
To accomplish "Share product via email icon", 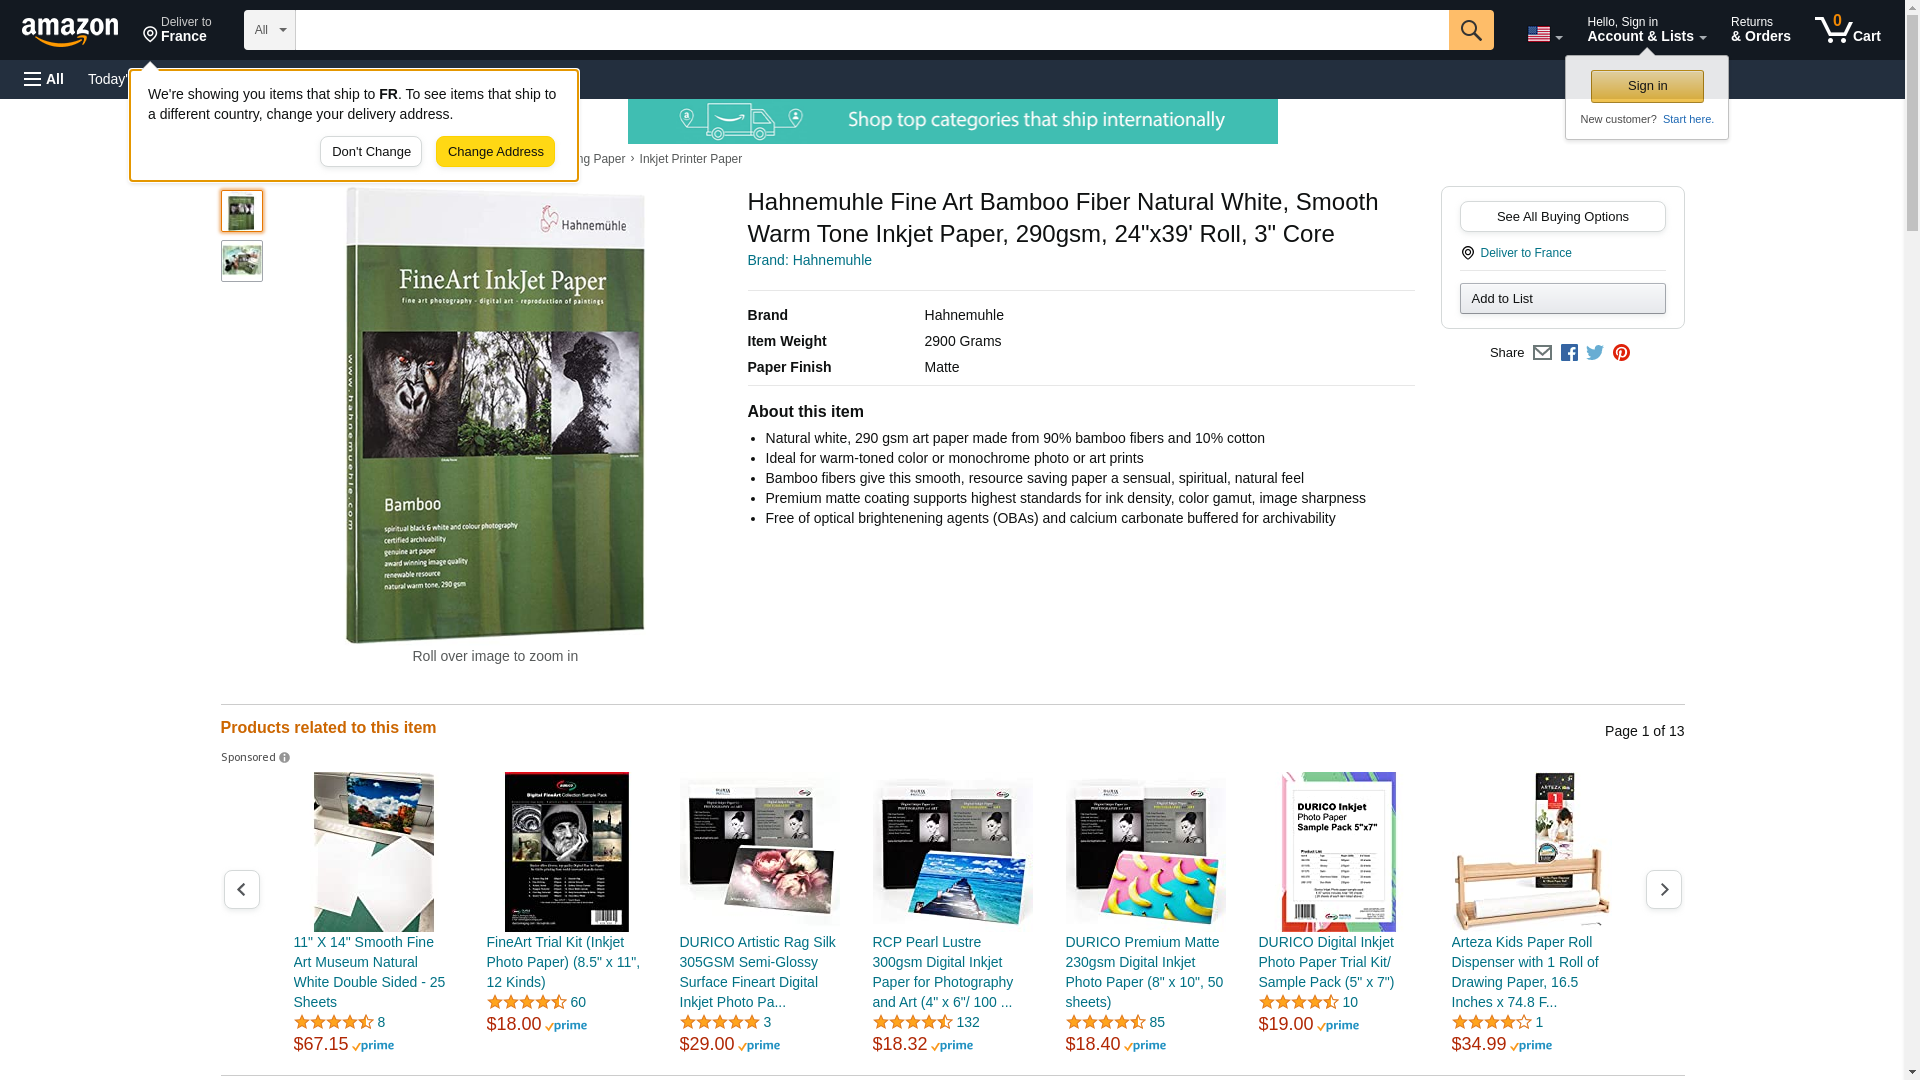I will [1542, 353].
